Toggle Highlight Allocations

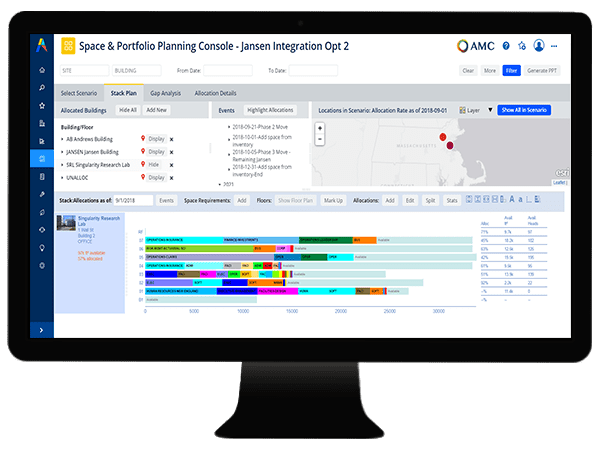point(270,110)
